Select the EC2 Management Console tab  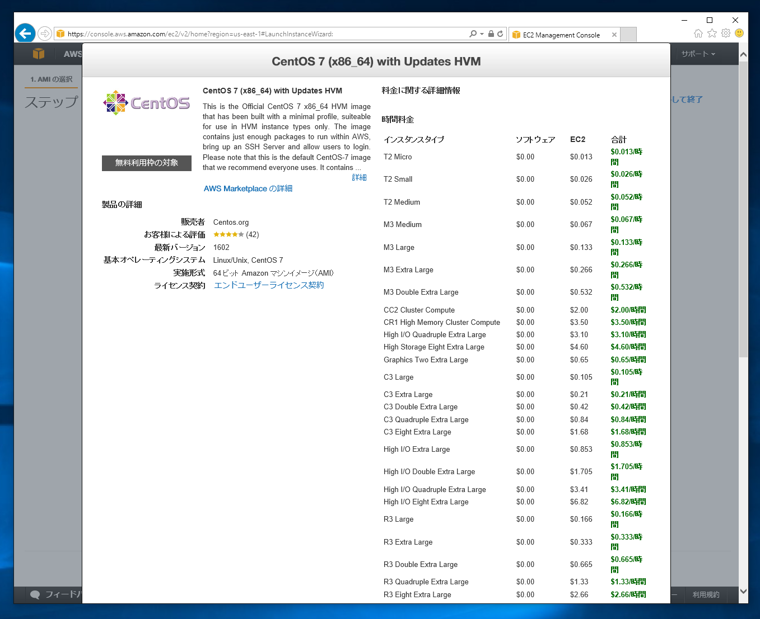(561, 34)
